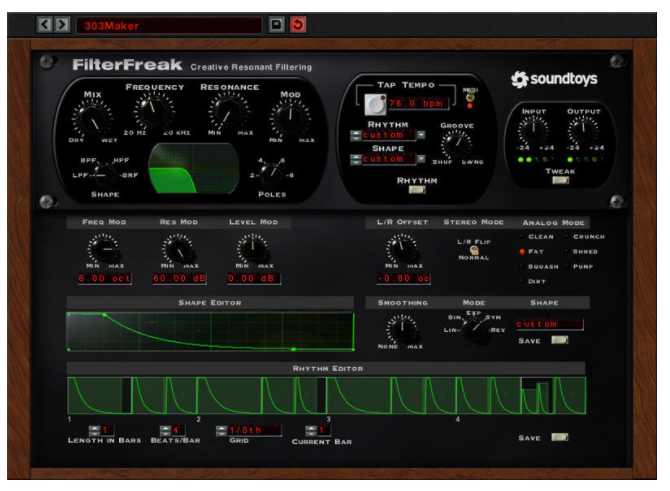Toggle the L/R Flip stereo mode switch
The width and height of the screenshot is (670, 491).
473,250
